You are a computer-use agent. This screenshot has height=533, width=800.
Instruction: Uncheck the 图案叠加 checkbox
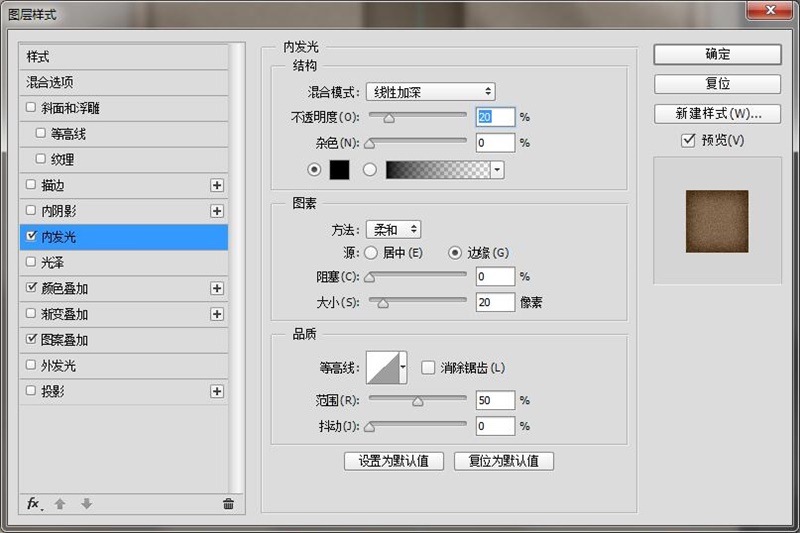[x=31, y=339]
